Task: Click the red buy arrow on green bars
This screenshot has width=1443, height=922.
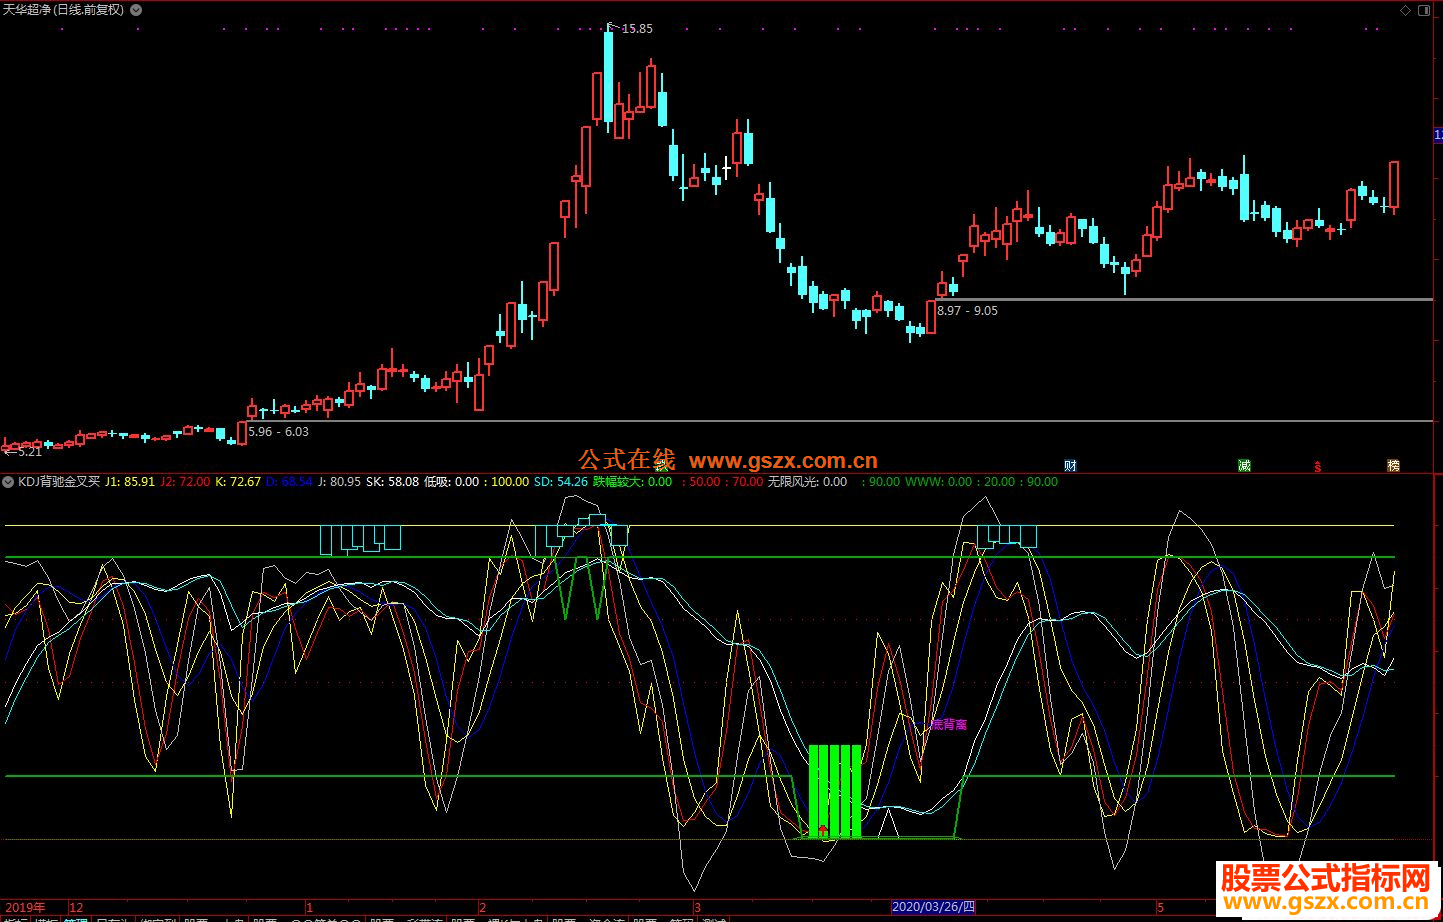Action: (823, 830)
